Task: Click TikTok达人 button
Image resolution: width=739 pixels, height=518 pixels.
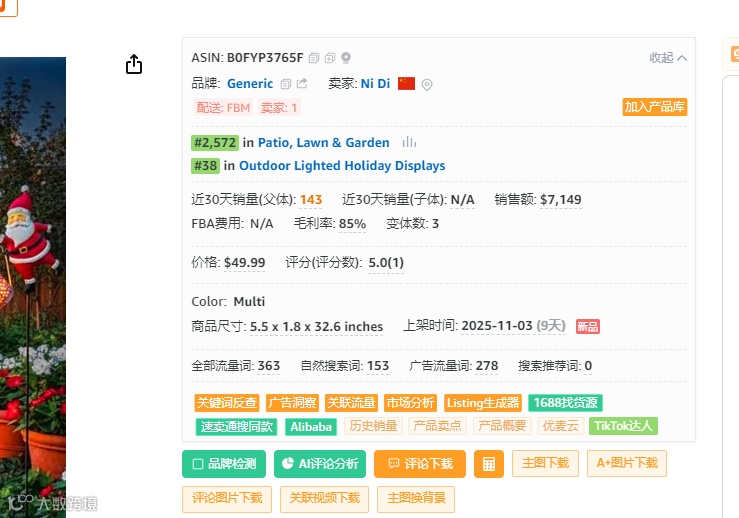Action: [624, 426]
